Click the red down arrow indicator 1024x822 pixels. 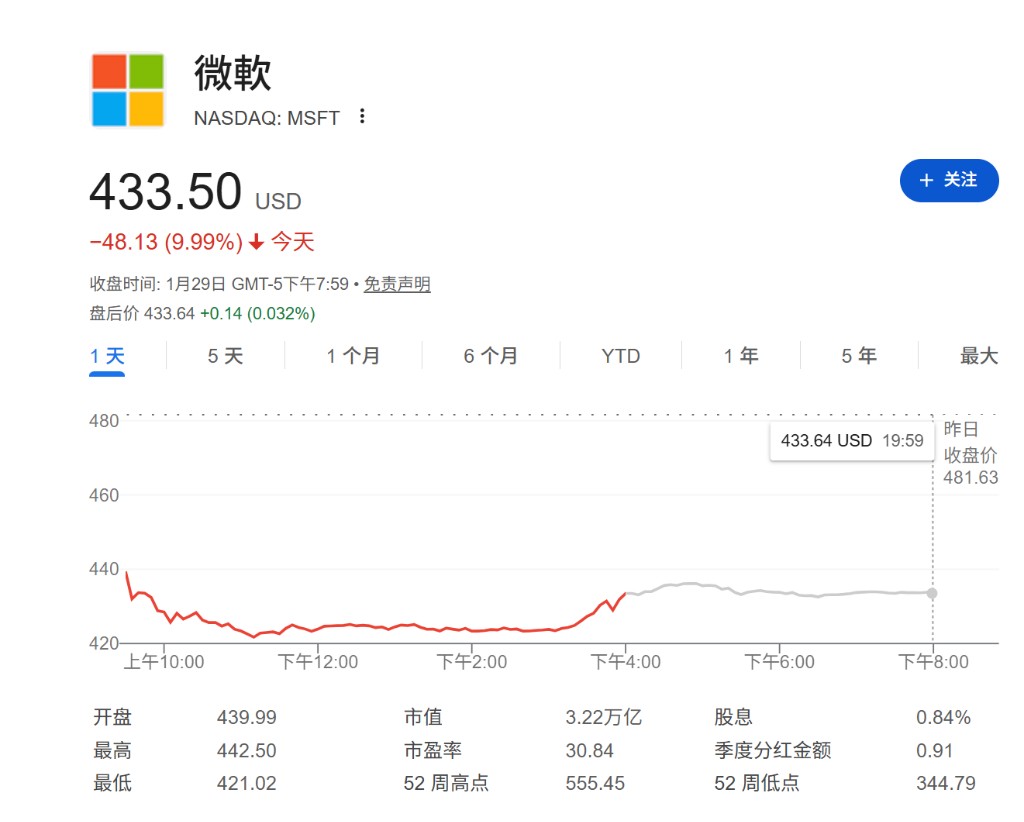coord(256,242)
